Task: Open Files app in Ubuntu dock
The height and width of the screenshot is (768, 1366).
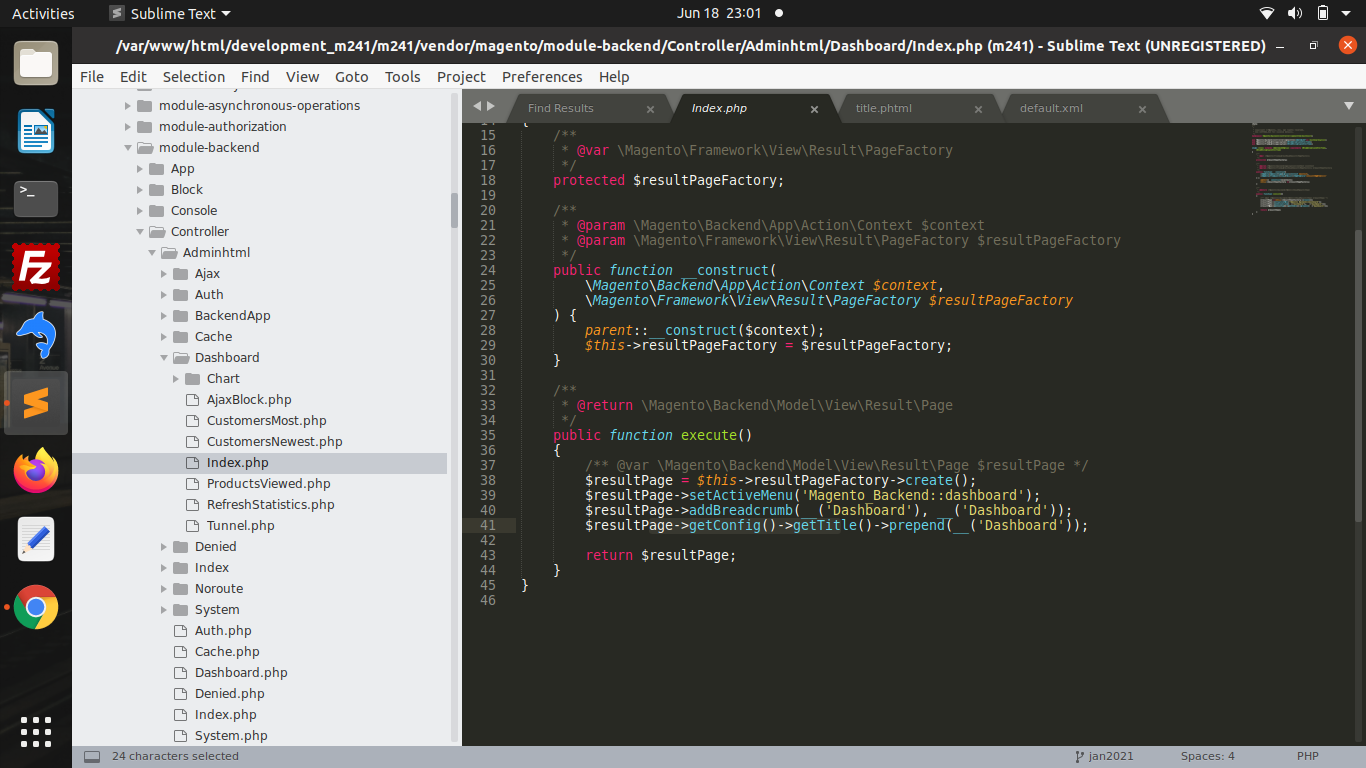Action: tap(36, 63)
